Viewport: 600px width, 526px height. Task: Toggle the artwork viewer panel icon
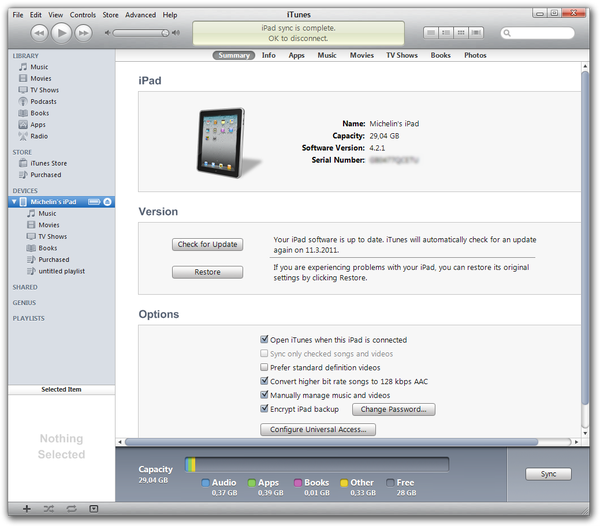pyautogui.click(x=94, y=509)
